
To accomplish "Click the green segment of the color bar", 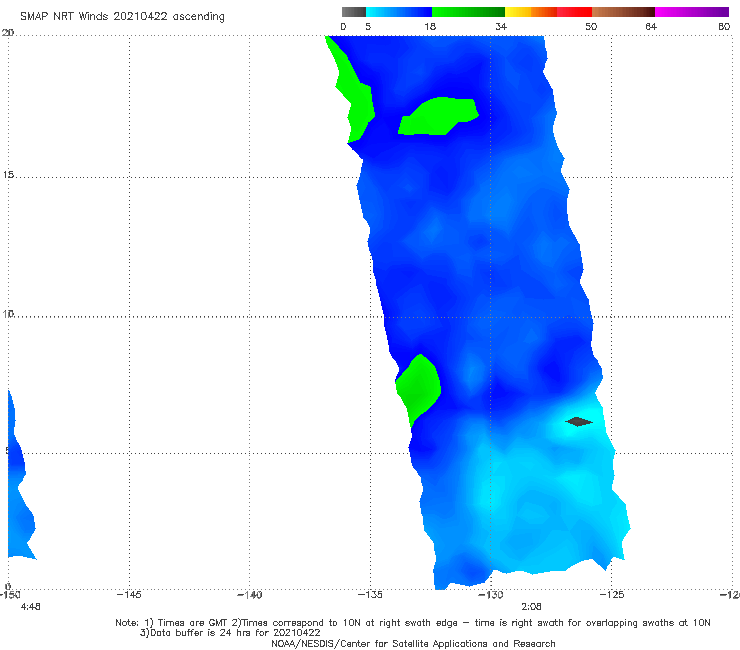I will [x=468, y=12].
